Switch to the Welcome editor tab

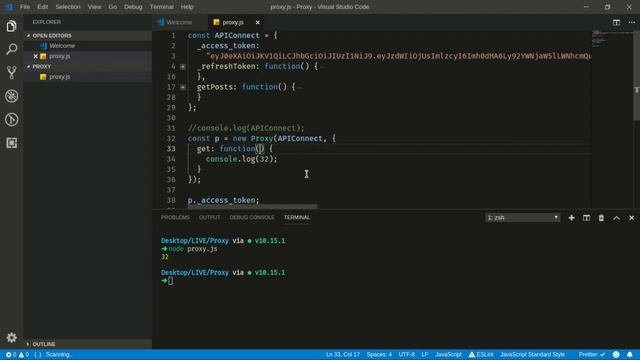(180, 22)
